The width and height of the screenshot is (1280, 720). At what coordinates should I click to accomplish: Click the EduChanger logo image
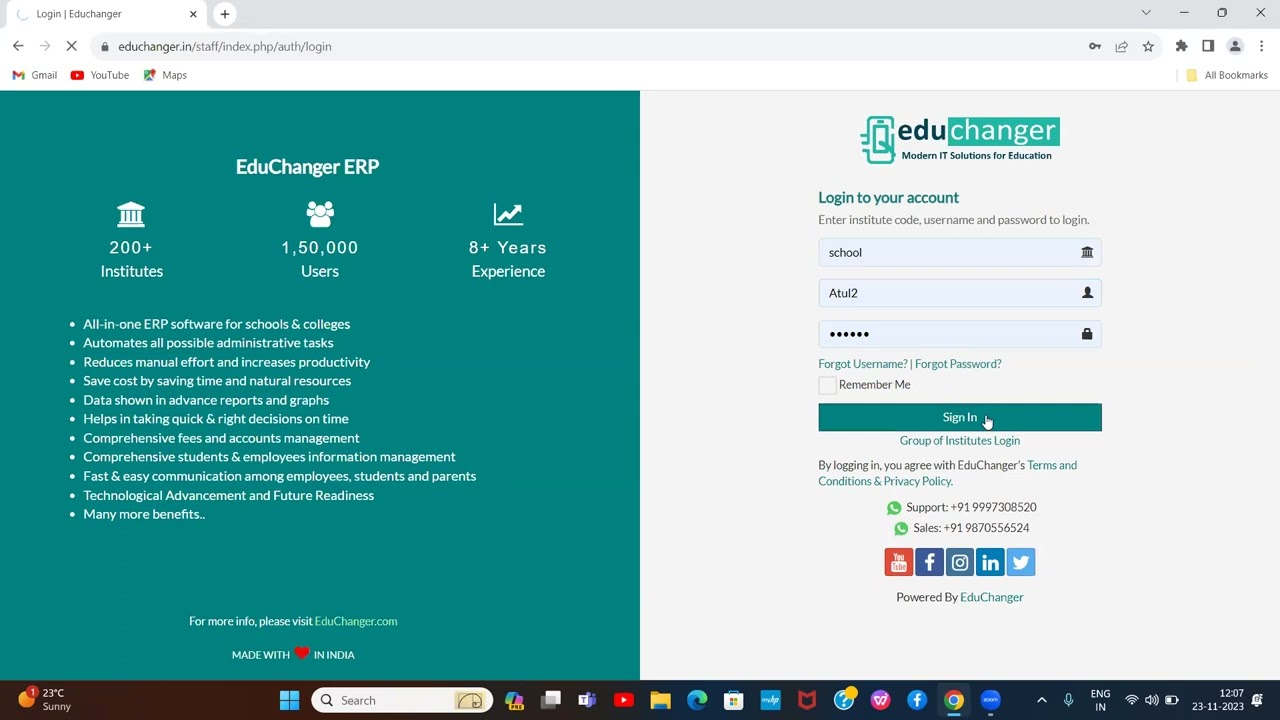[x=959, y=139]
